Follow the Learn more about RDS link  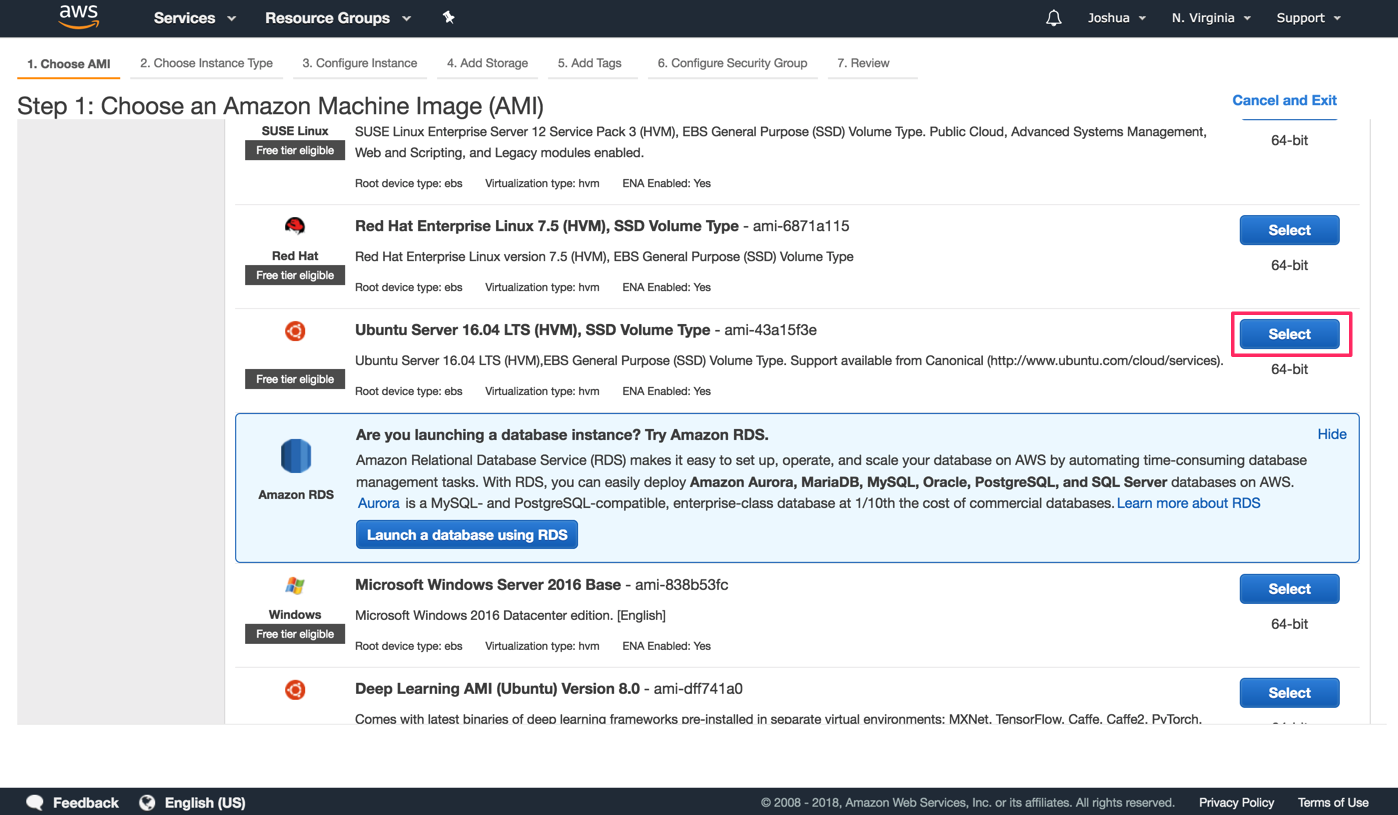point(1188,503)
